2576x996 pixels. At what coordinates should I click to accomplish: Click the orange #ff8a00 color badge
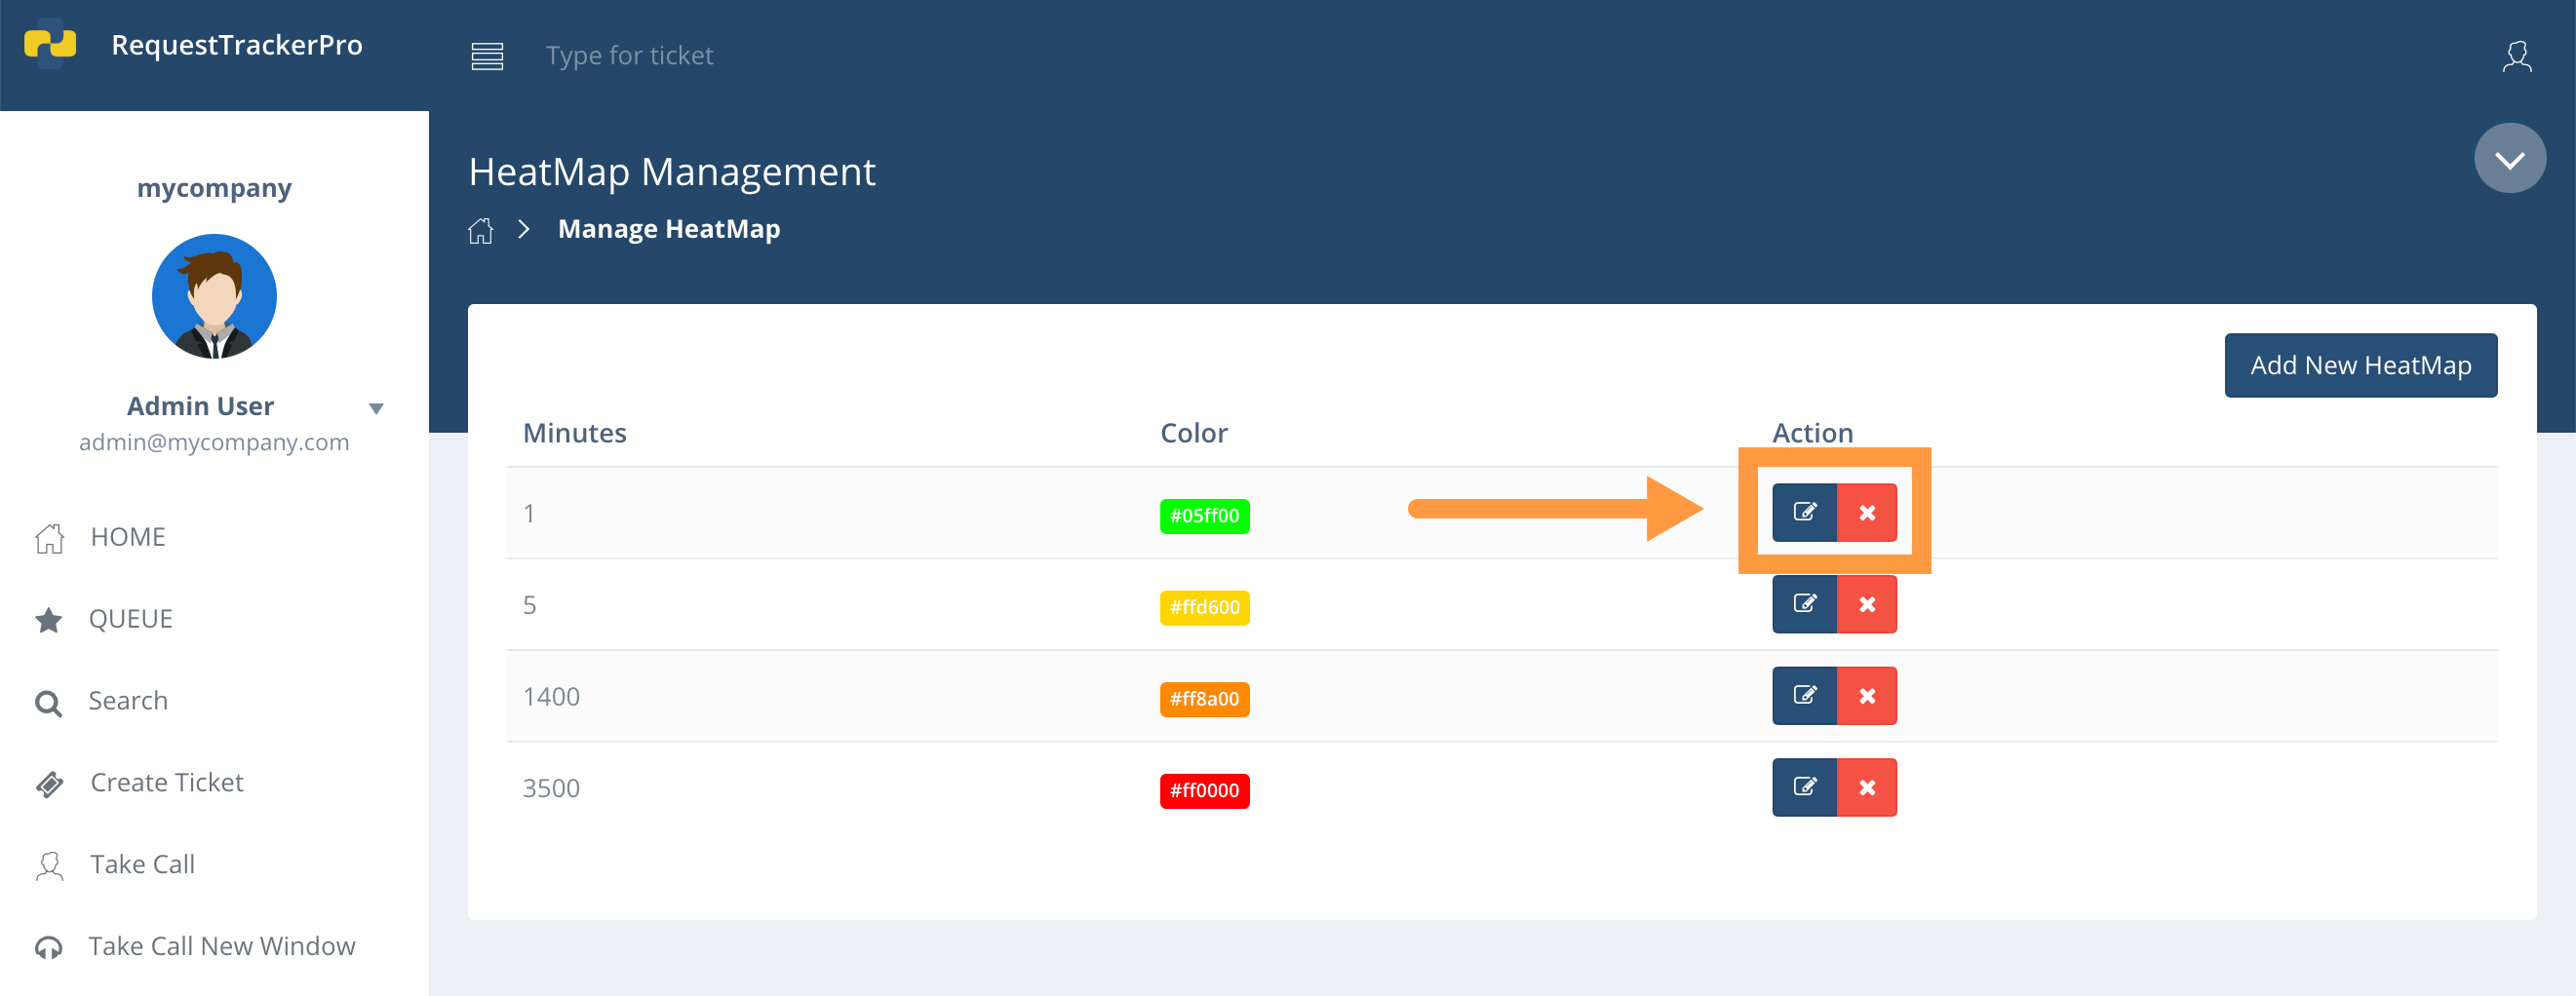pyautogui.click(x=1204, y=699)
